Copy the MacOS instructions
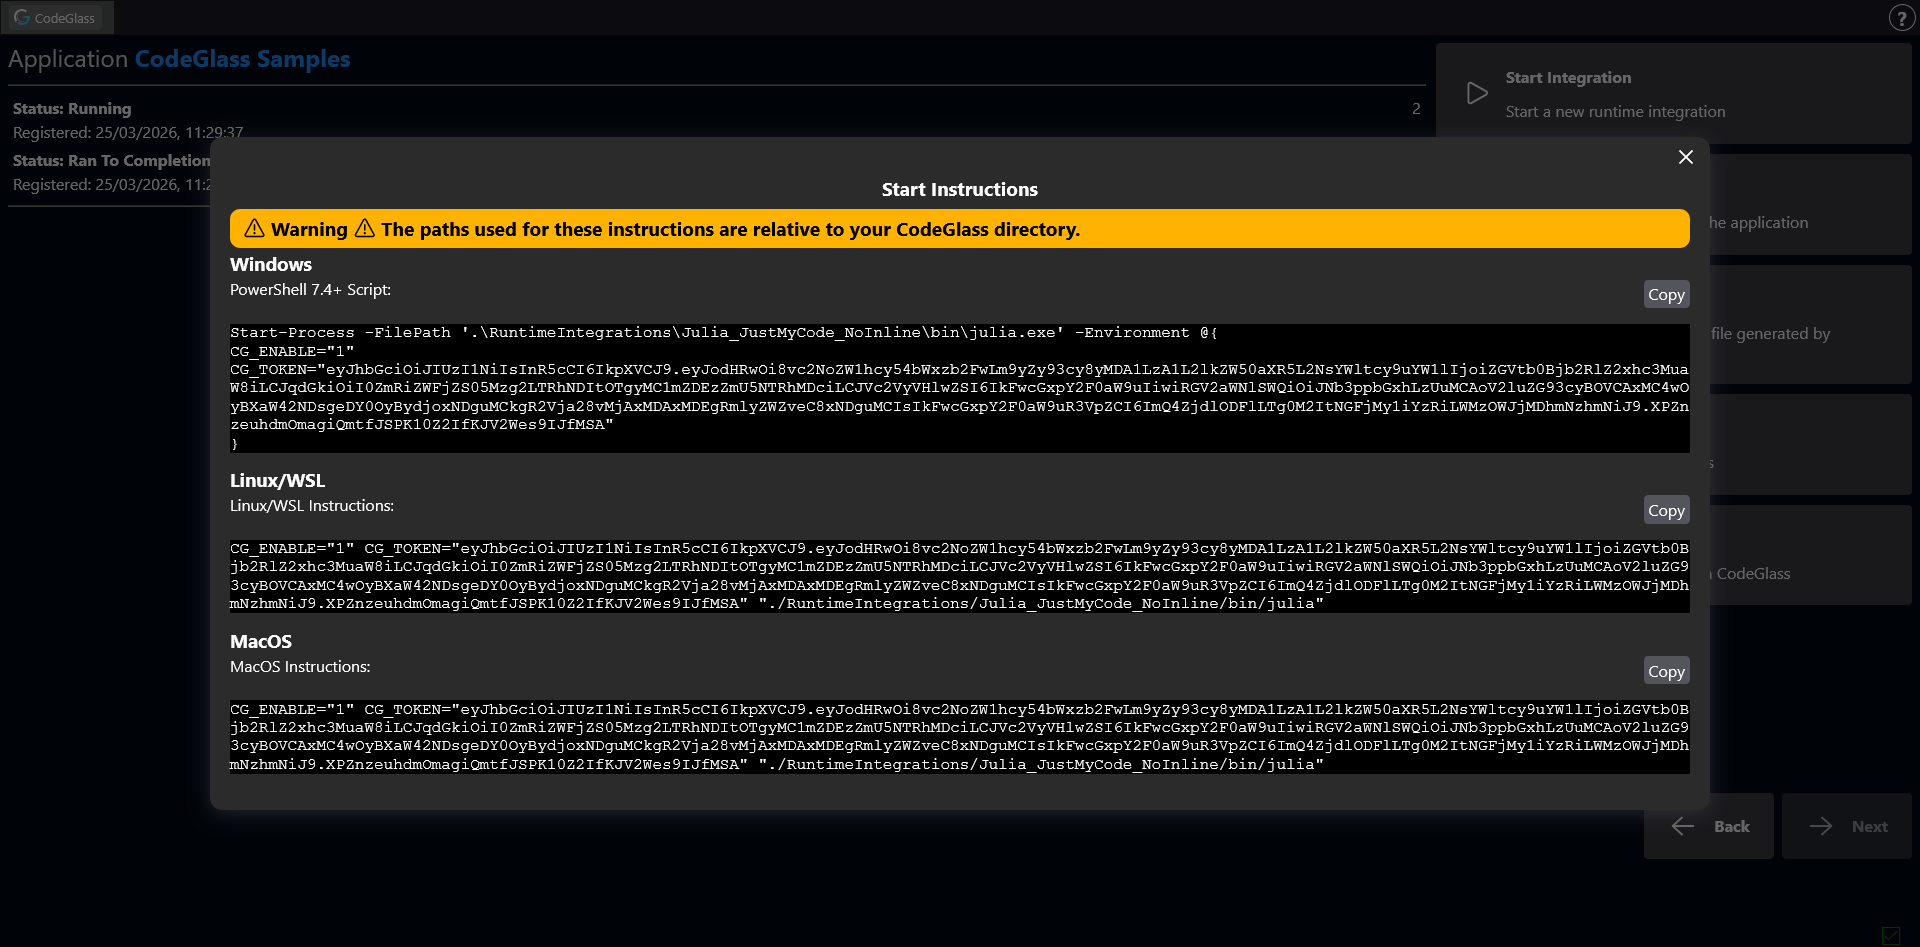The height and width of the screenshot is (947, 1920). click(1666, 671)
